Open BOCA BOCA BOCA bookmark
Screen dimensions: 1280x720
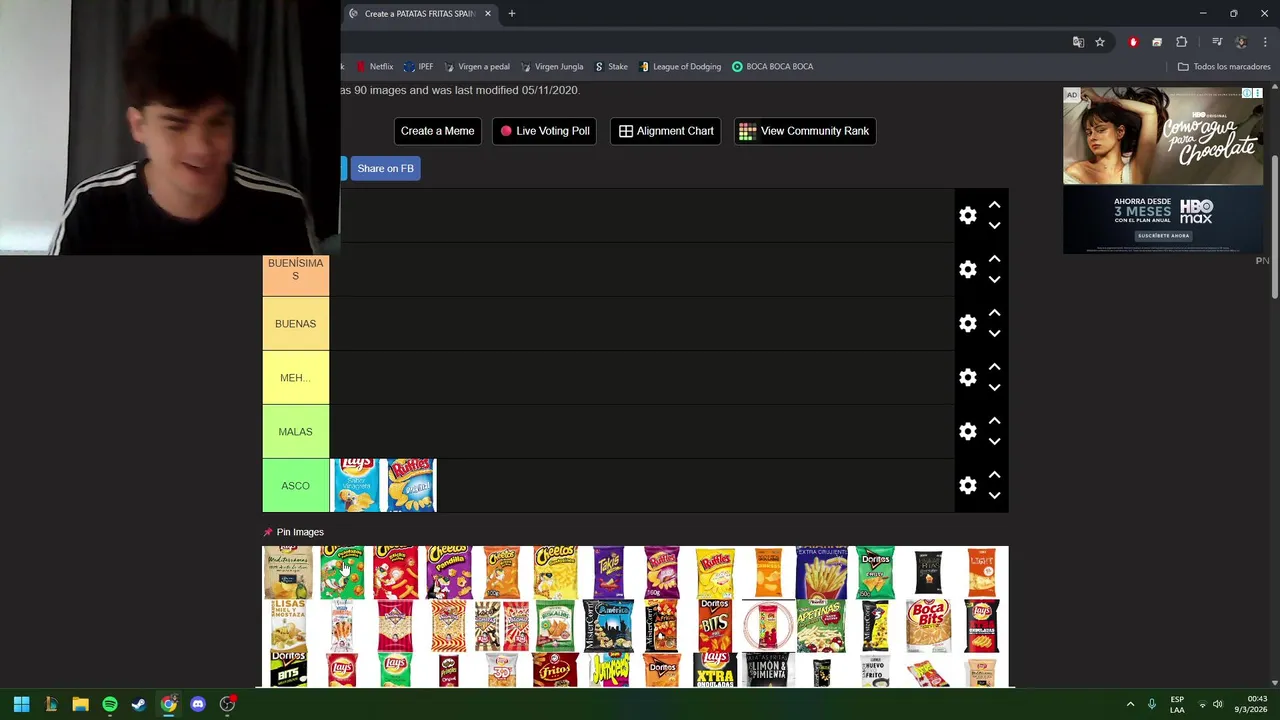pyautogui.click(x=772, y=67)
